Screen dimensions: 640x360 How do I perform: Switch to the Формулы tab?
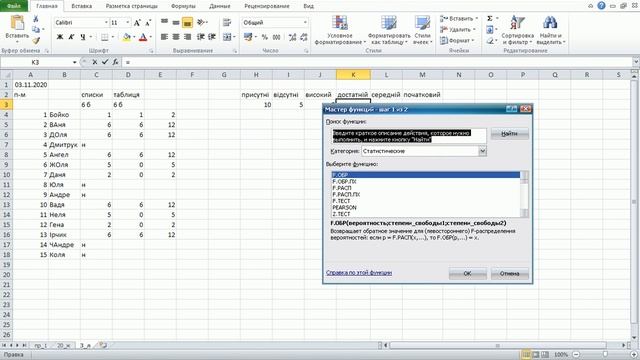coord(183,6)
